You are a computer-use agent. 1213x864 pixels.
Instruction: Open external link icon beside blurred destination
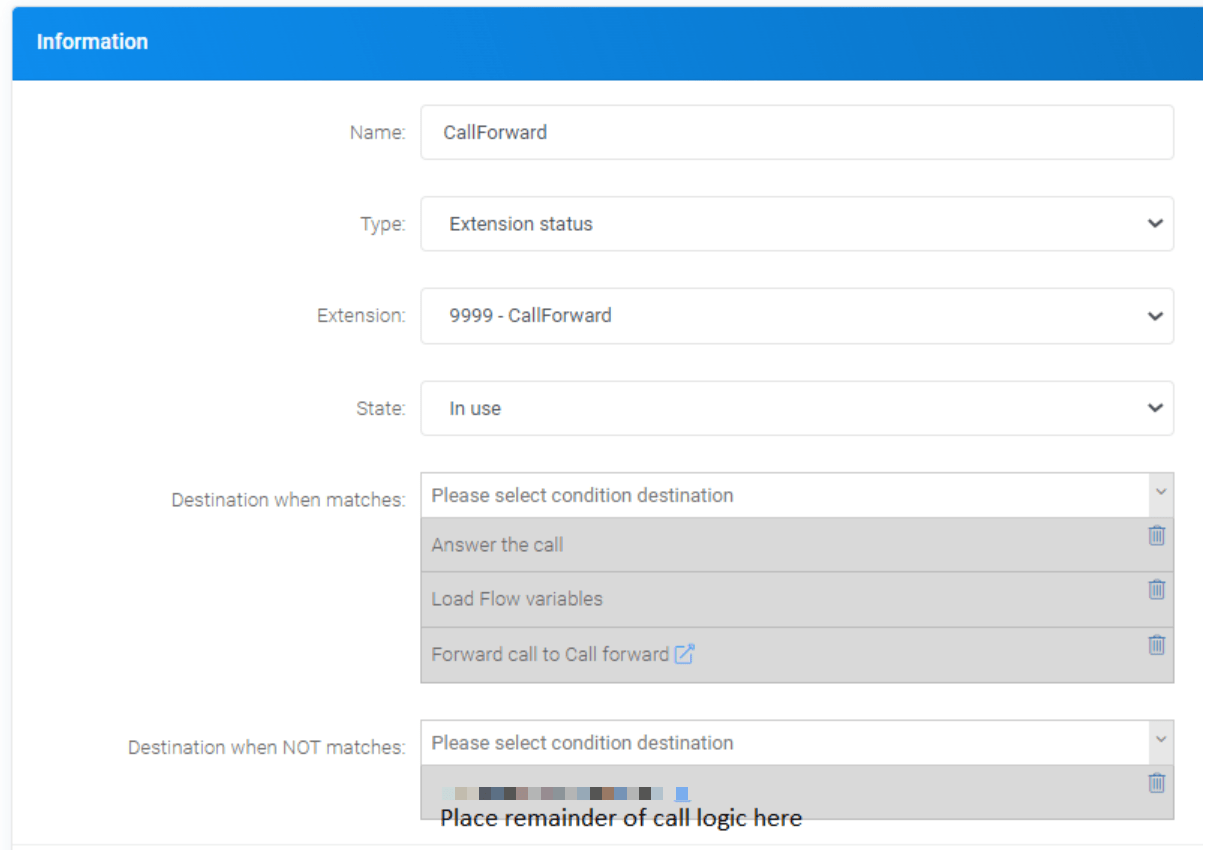coord(682,794)
